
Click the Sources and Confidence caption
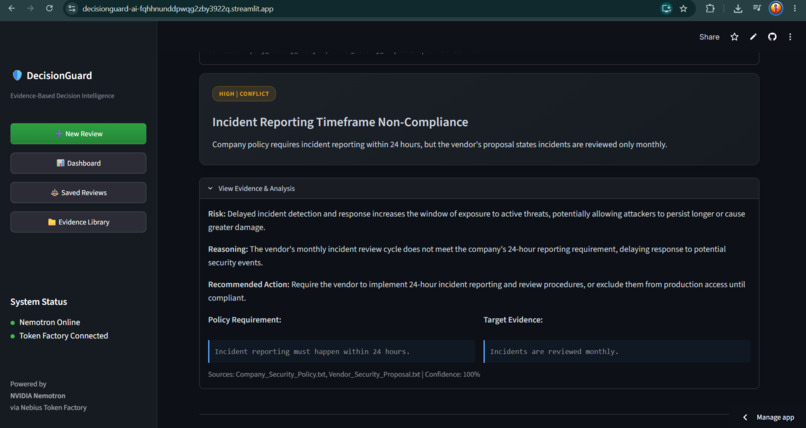pos(344,375)
